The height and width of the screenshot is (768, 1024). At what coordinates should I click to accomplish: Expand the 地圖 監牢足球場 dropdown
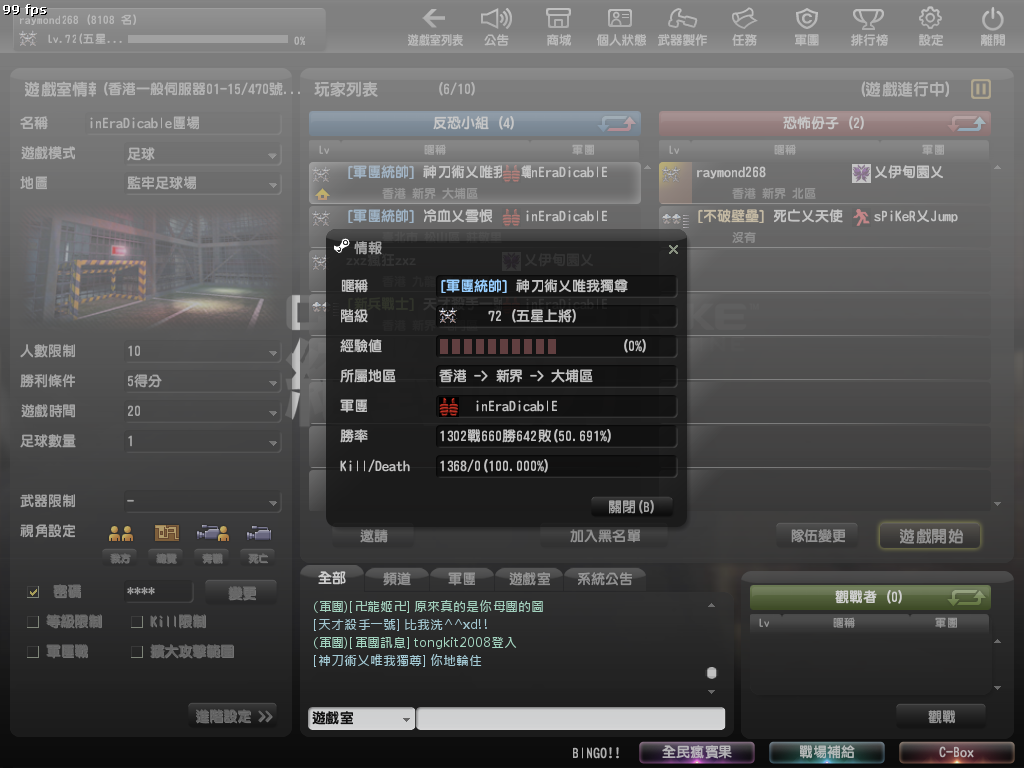202,184
